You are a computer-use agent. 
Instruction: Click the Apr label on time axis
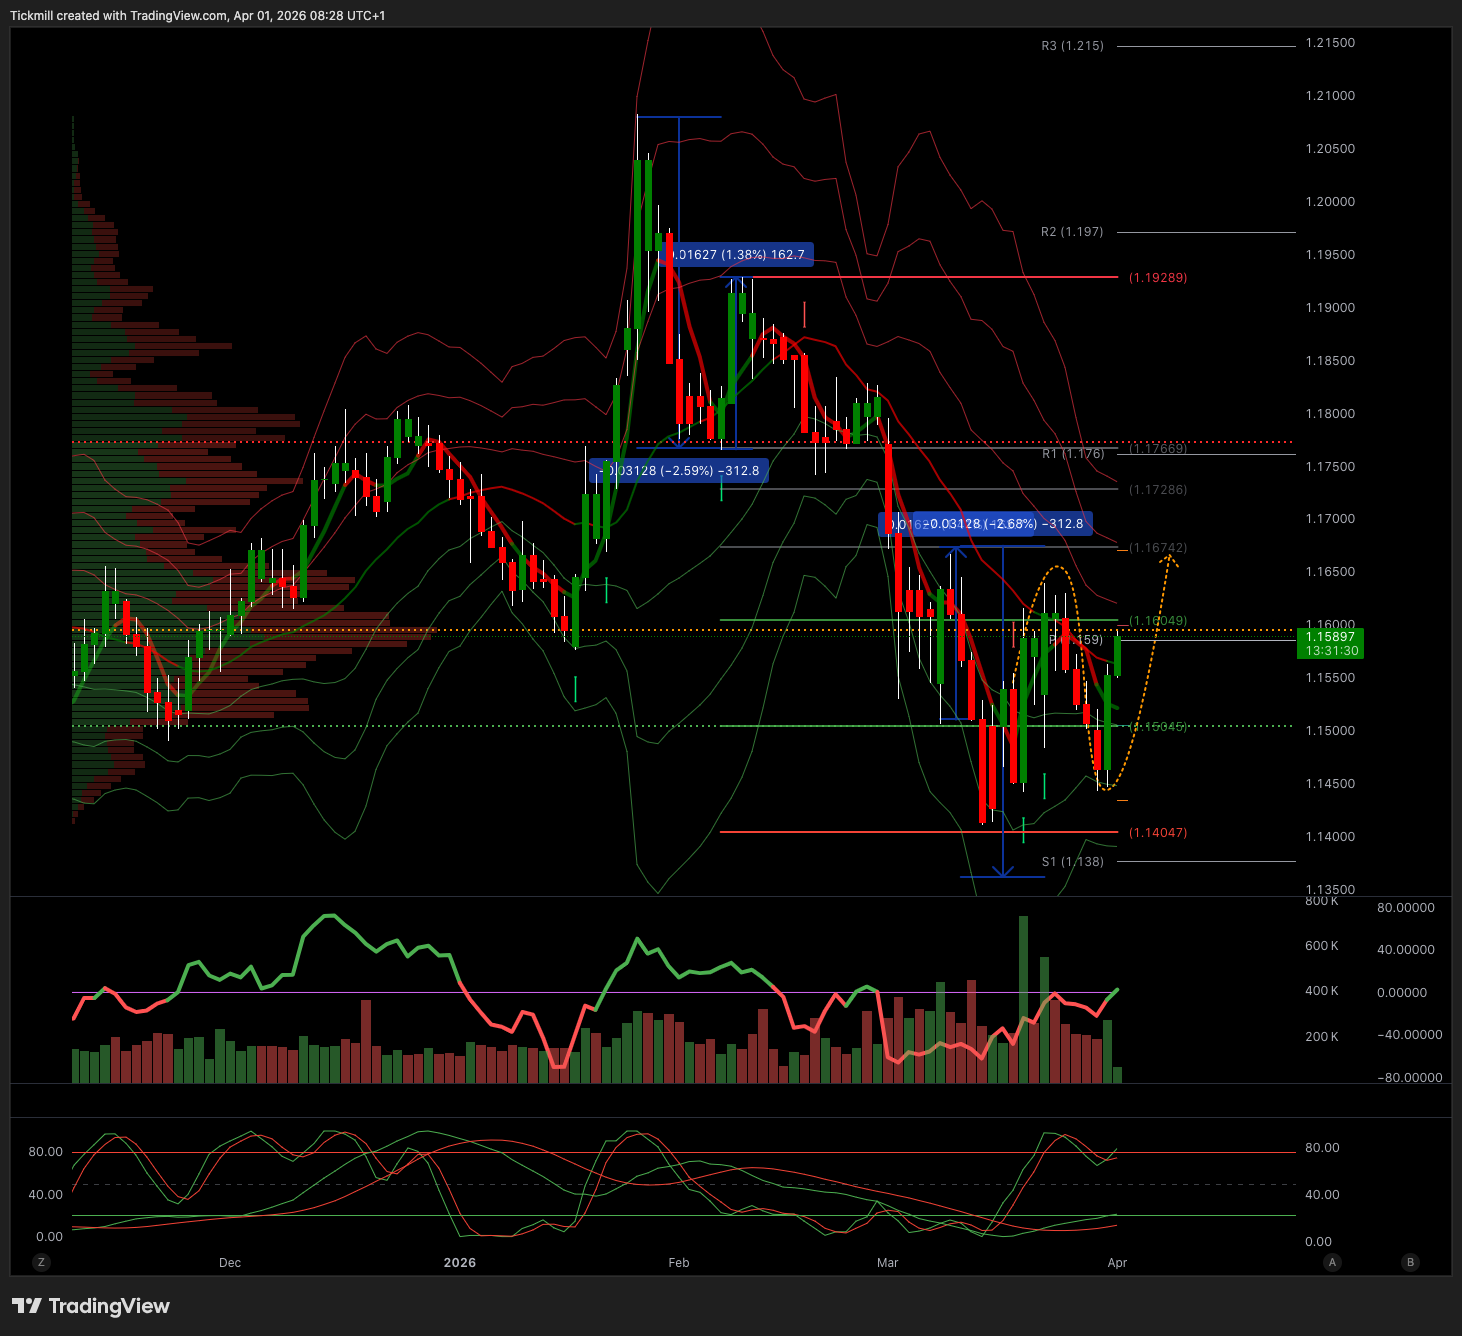[1117, 1262]
